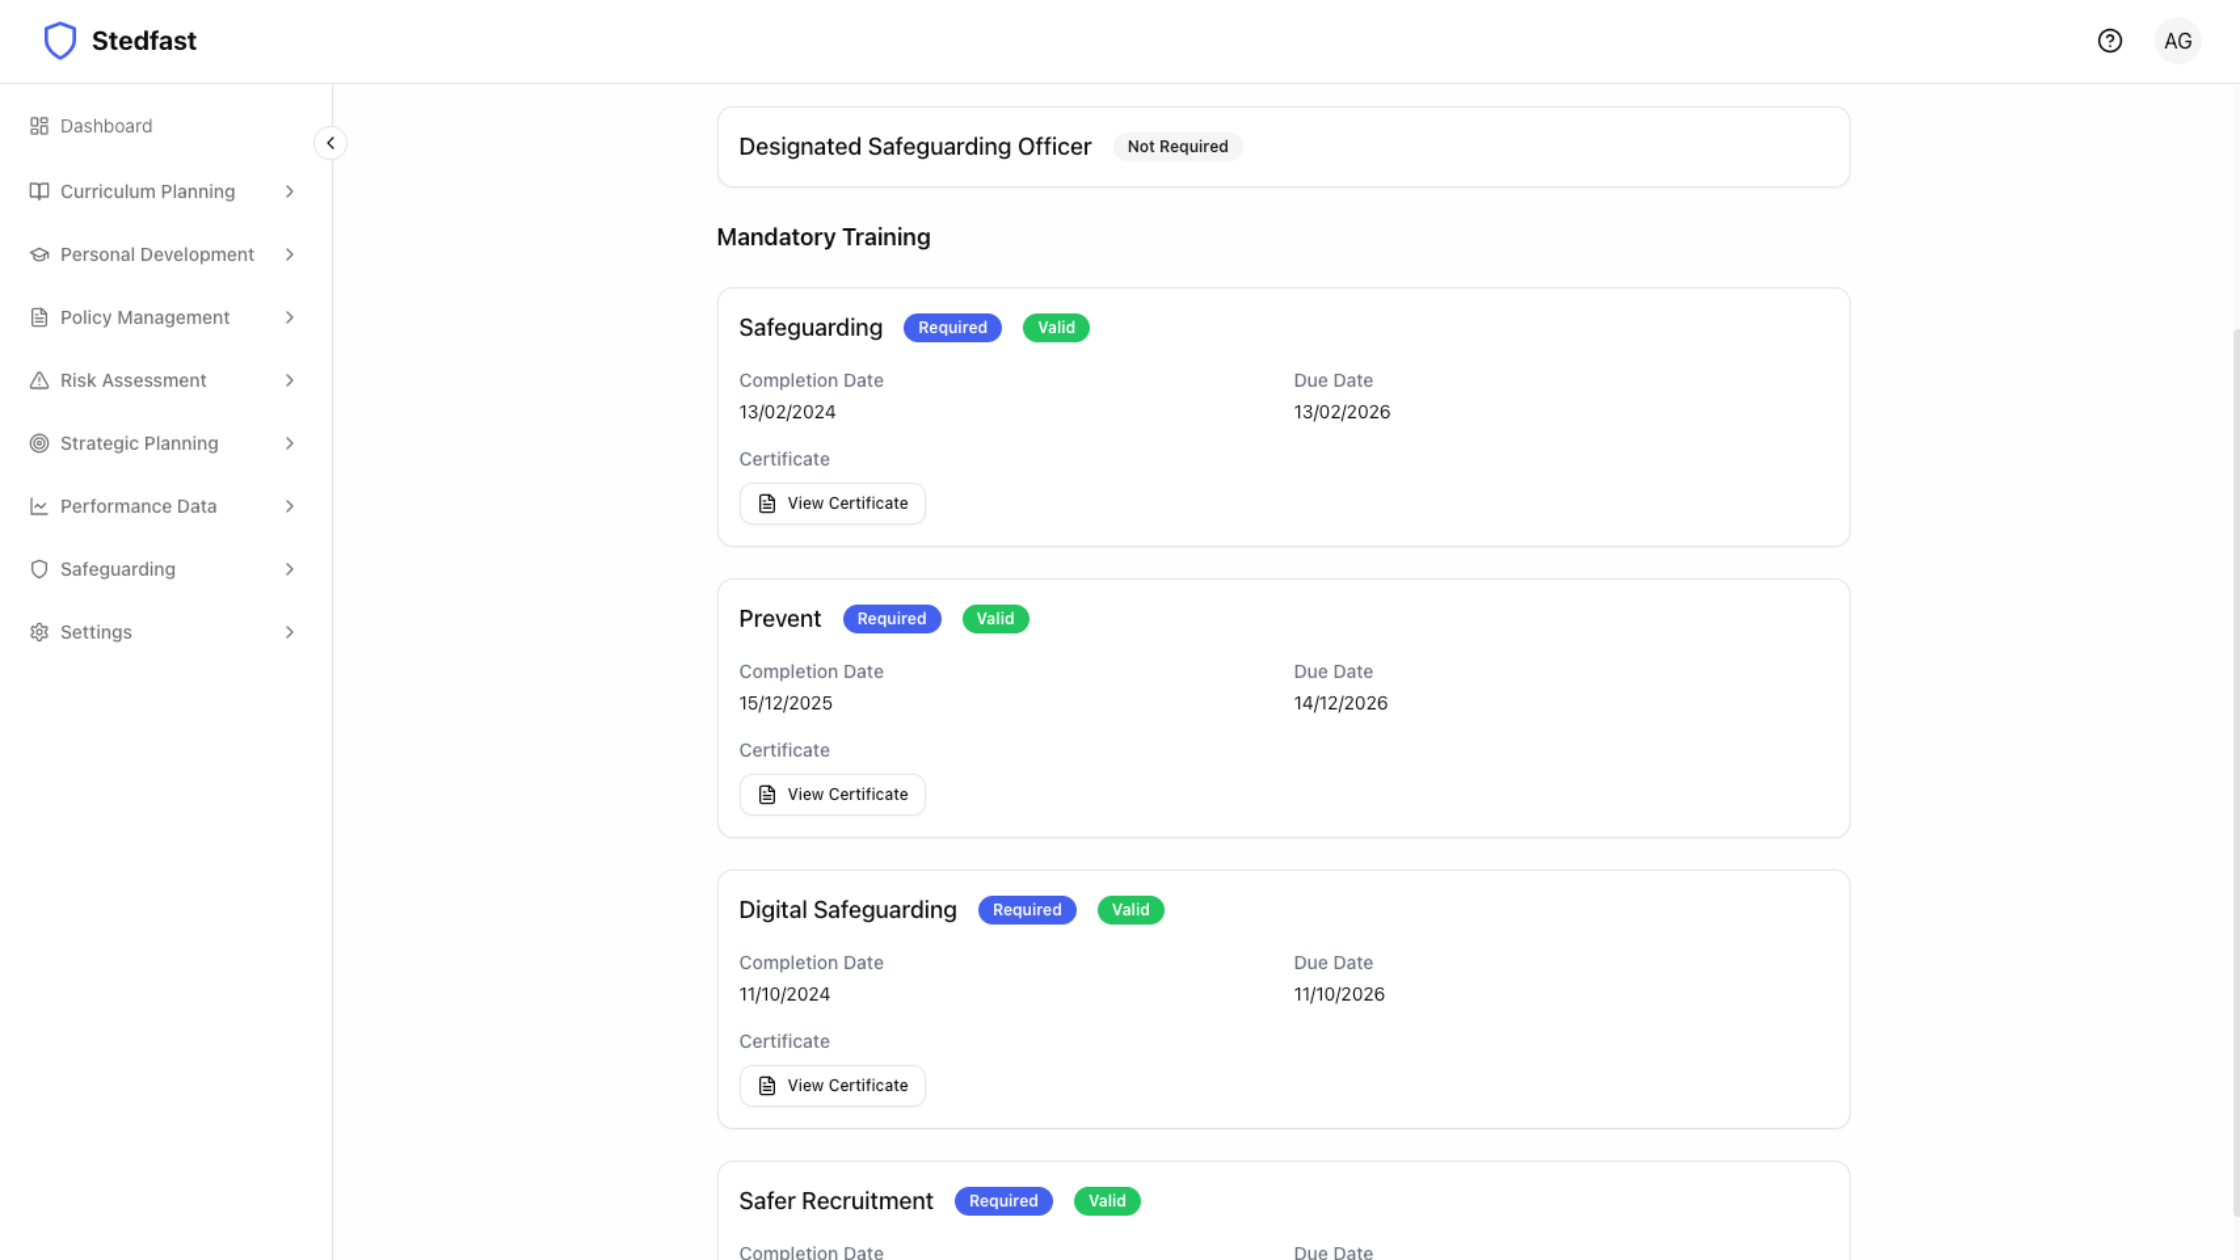Collapse the sidebar with the arrow button
Image resolution: width=2240 pixels, height=1260 pixels.
331,143
